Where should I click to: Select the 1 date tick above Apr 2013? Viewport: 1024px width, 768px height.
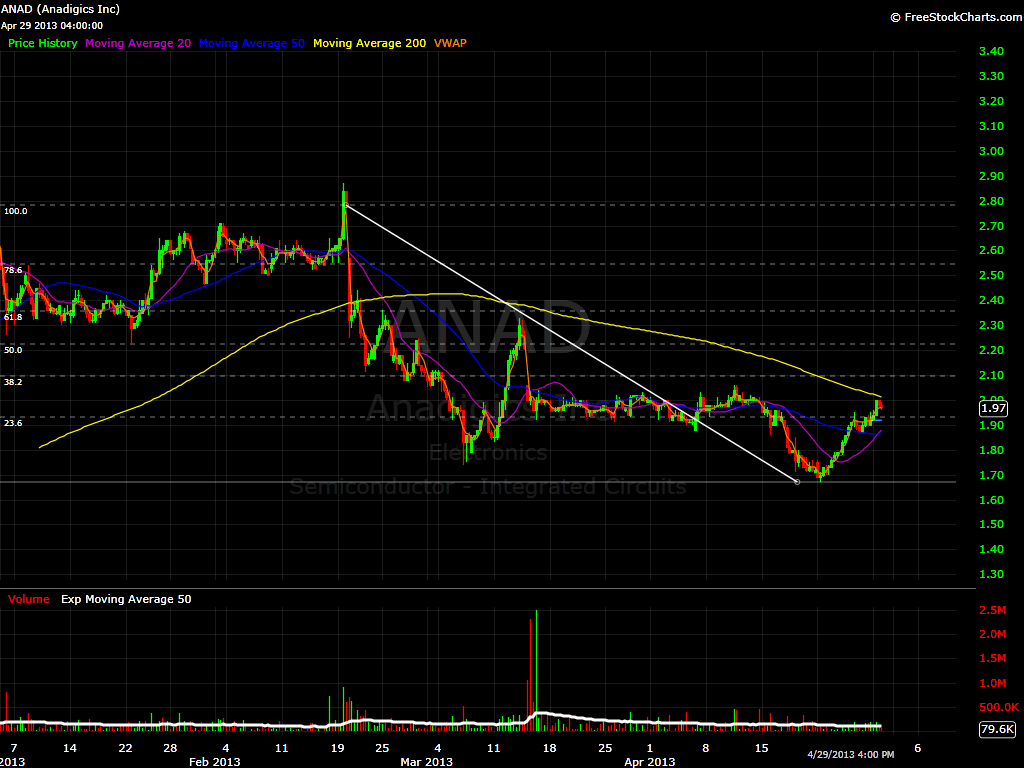click(x=650, y=748)
